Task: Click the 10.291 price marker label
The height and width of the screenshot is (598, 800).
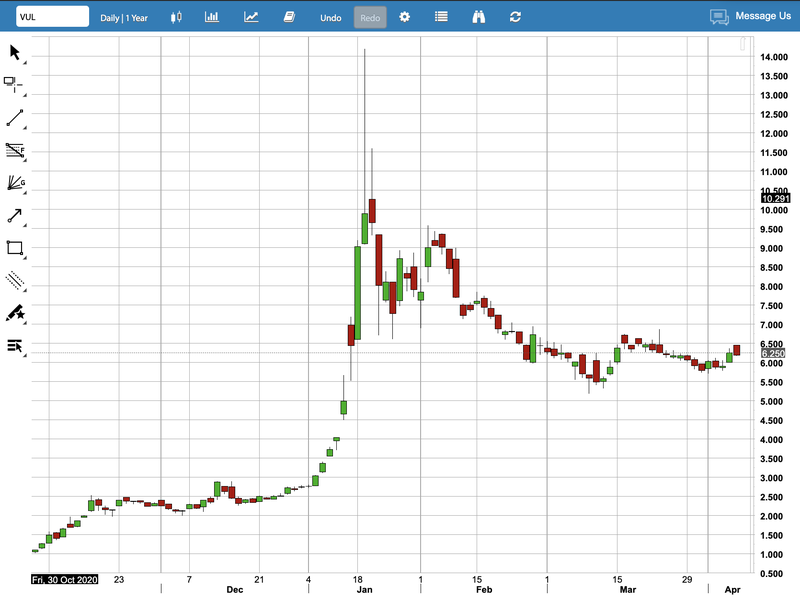Action: 775,198
